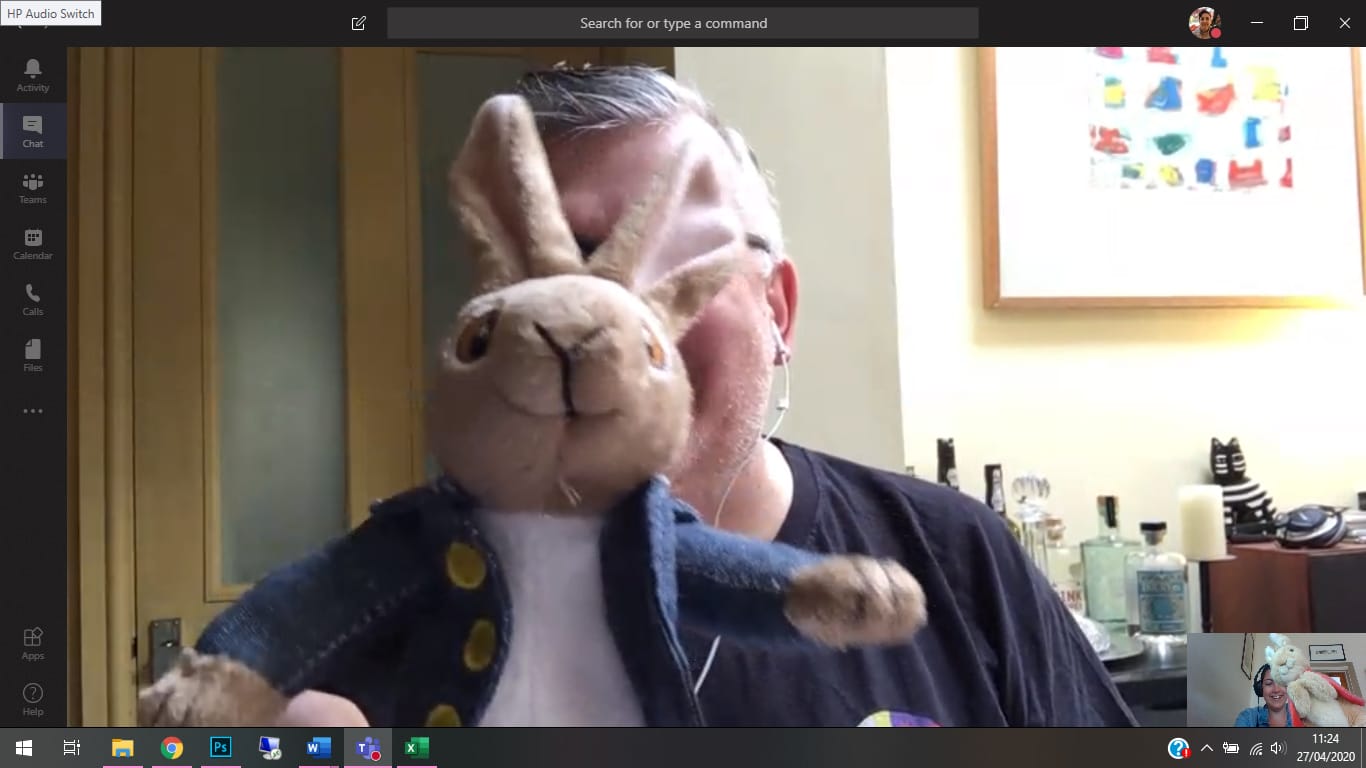The height and width of the screenshot is (768, 1366).
Task: Open Task View on the taskbar
Action: pos(72,748)
